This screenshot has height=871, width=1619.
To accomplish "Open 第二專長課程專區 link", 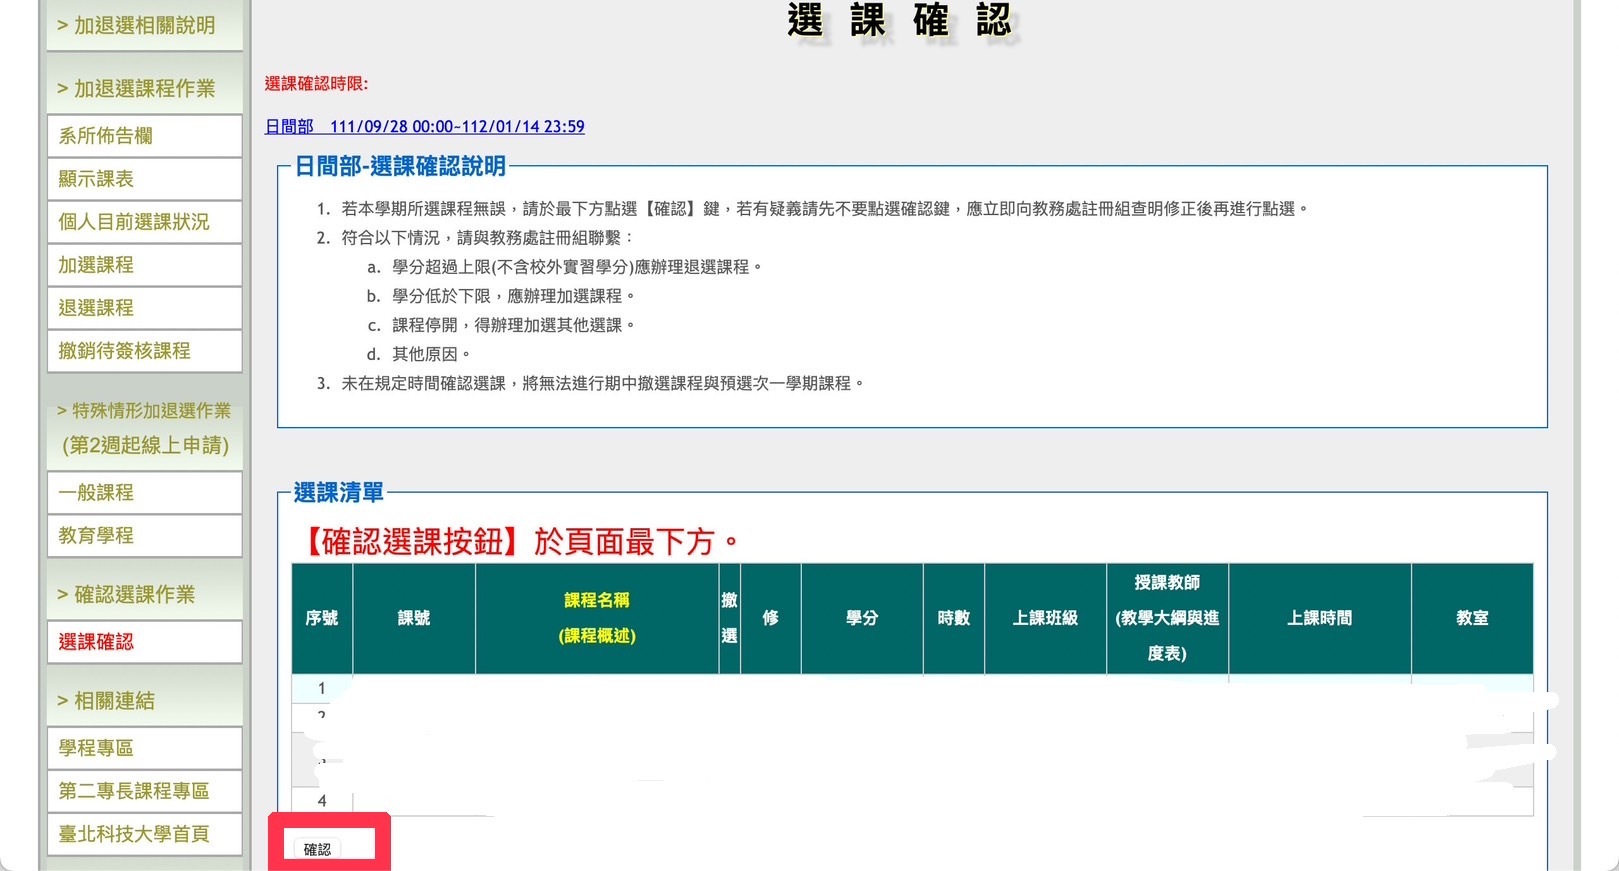I will (145, 791).
